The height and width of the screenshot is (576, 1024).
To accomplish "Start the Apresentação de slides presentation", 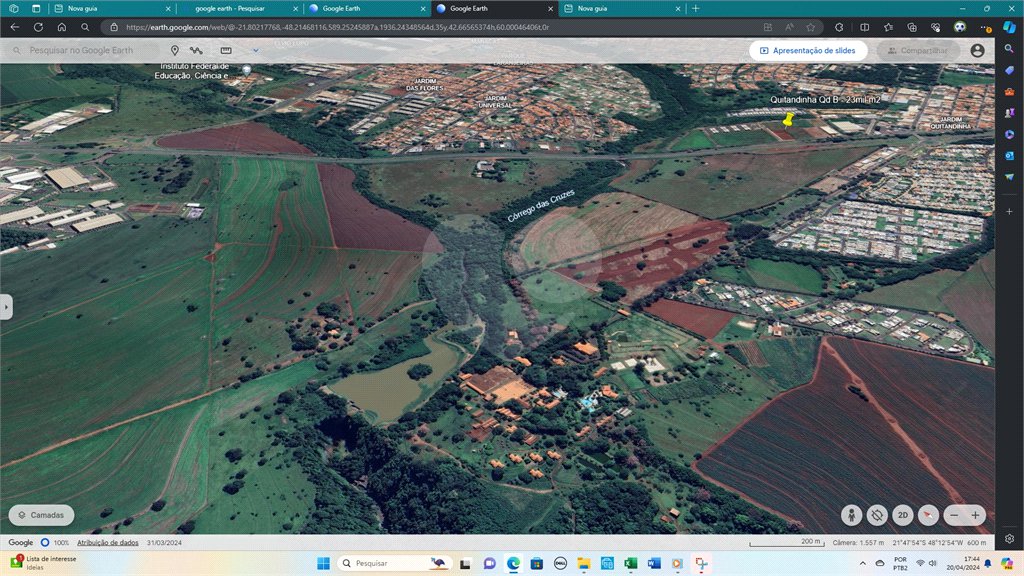I will (x=808, y=50).
